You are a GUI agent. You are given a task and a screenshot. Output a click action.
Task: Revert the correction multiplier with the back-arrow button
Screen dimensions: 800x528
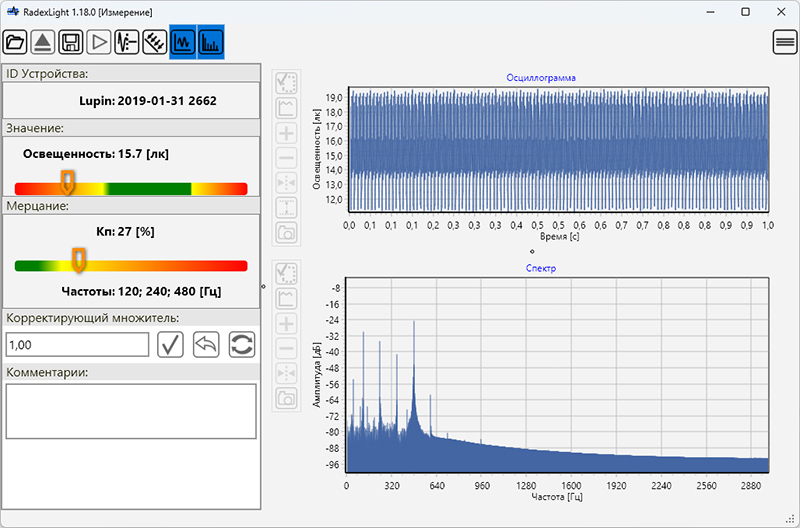[206, 345]
